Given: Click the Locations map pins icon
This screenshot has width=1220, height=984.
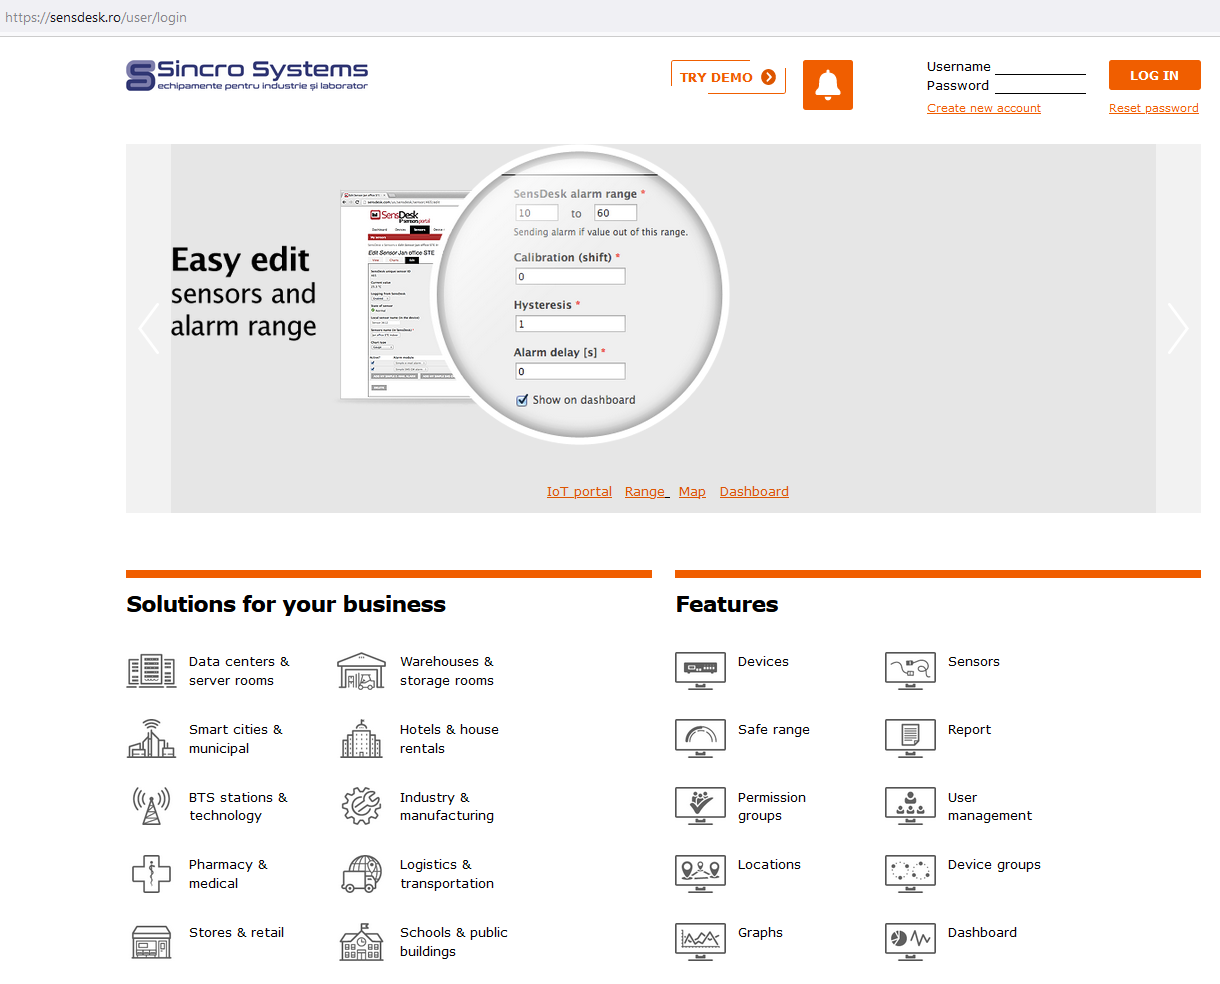Looking at the screenshot, I should [700, 873].
